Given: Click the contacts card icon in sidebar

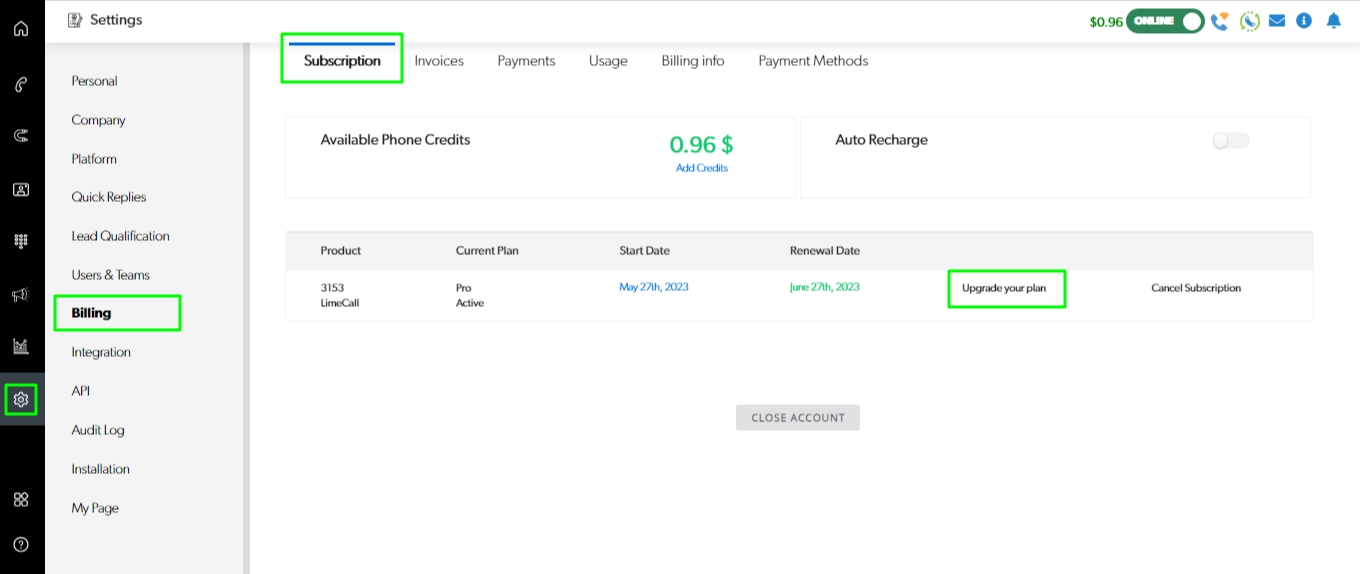Looking at the screenshot, I should click(21, 189).
